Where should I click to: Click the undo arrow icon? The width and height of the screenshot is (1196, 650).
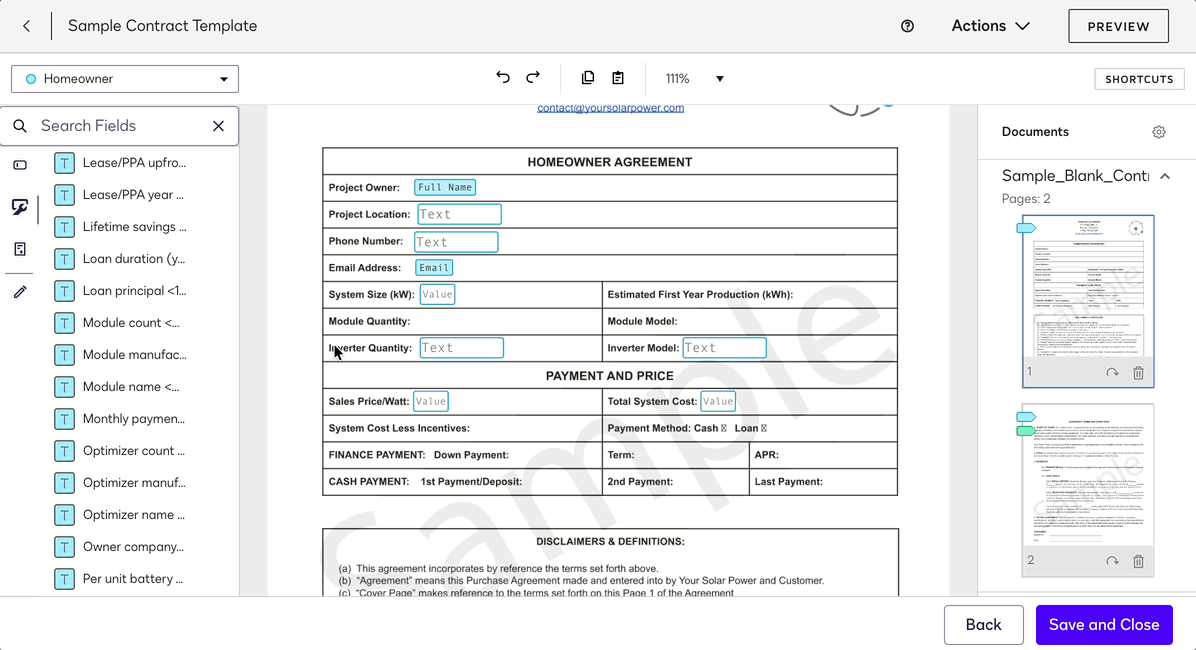[x=503, y=78]
